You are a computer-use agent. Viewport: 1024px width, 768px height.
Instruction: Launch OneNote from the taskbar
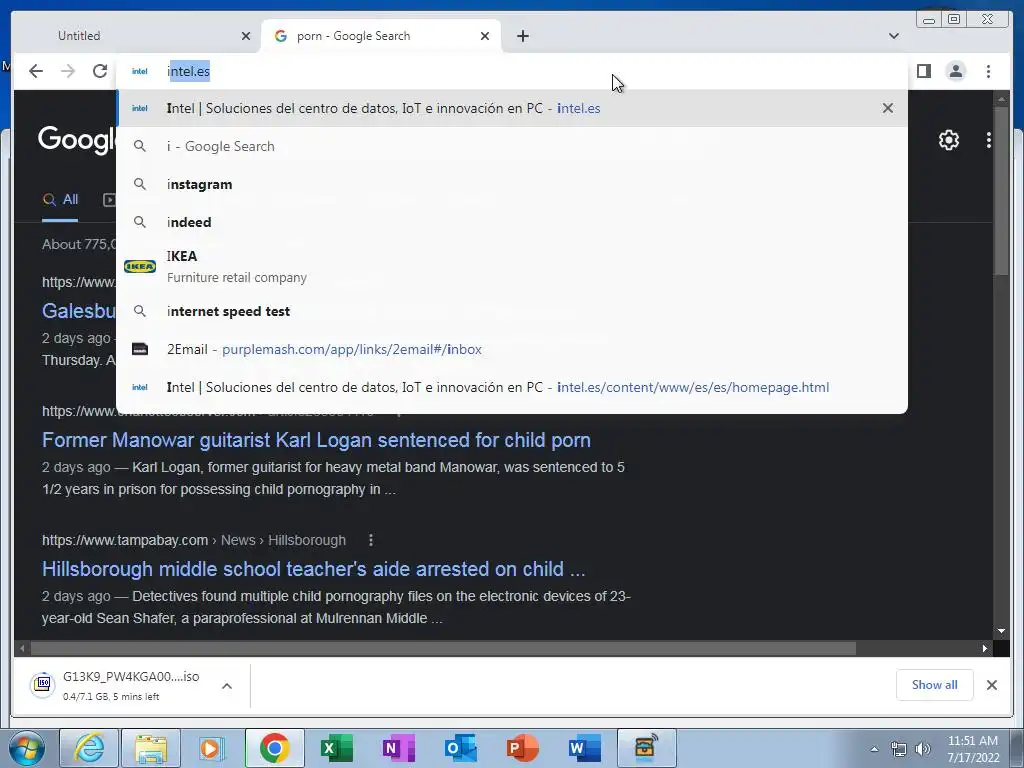[x=398, y=748]
